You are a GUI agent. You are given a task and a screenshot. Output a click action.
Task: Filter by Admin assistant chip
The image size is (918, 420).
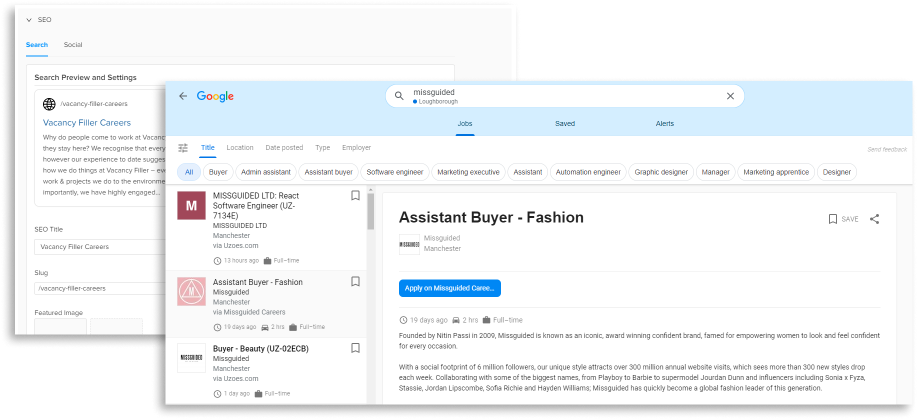click(266, 172)
